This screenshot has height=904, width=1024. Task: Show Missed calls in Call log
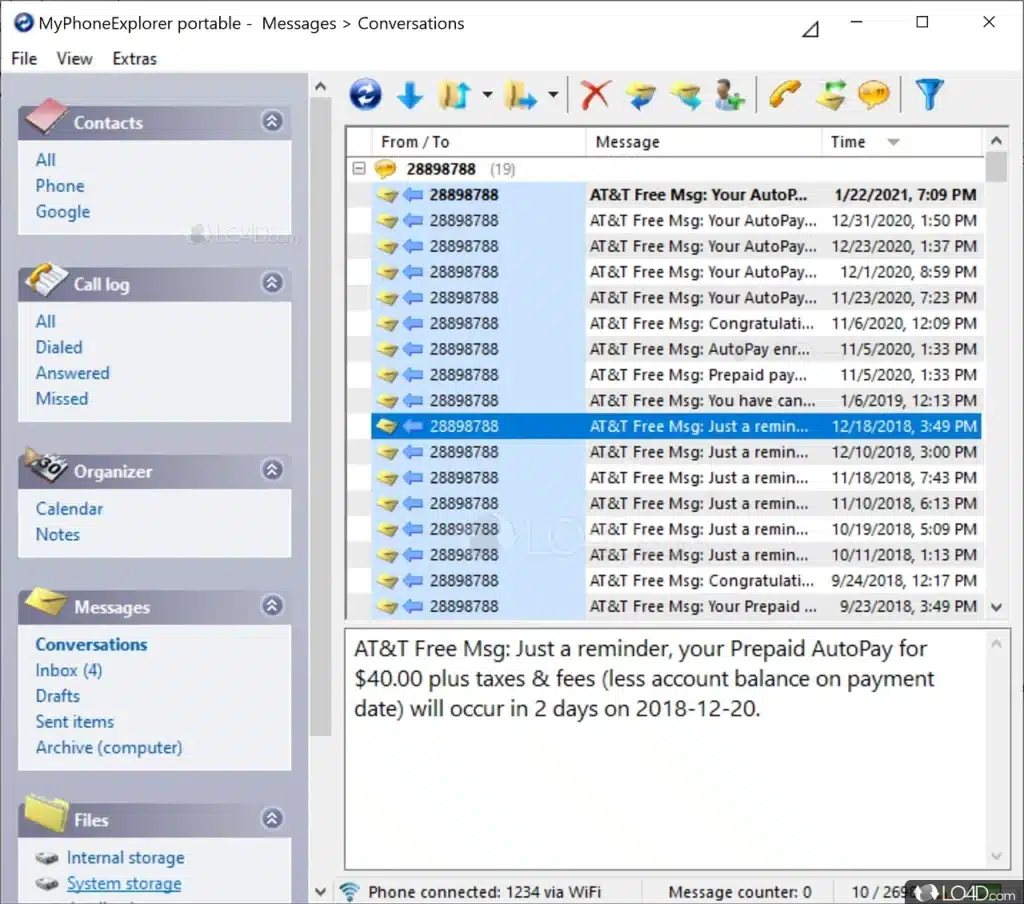pyautogui.click(x=62, y=399)
